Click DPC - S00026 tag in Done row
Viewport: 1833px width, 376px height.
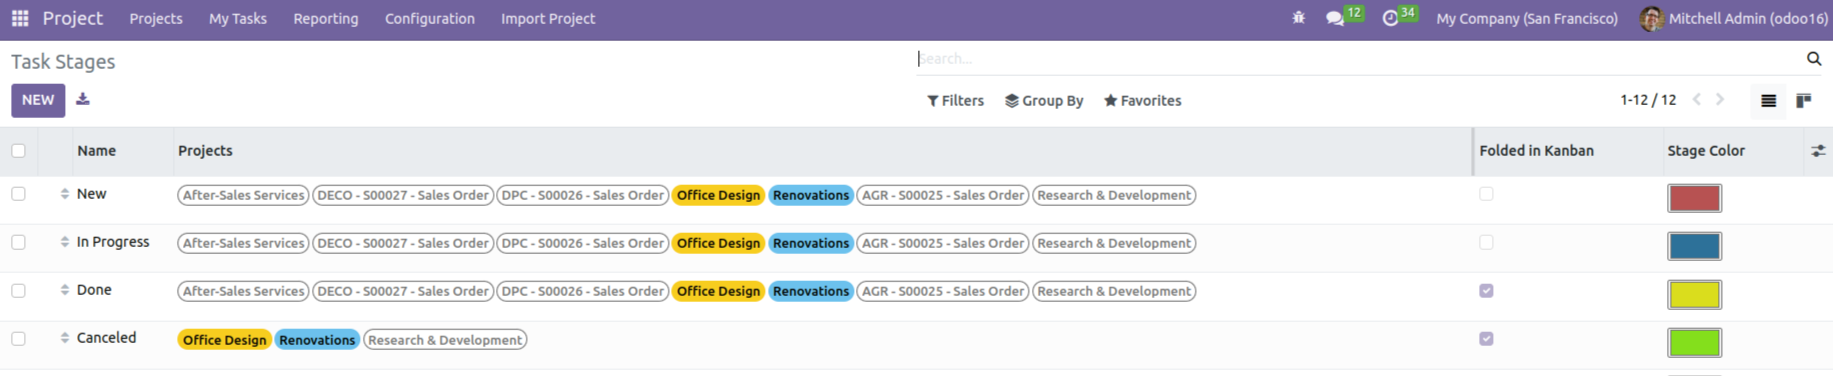tap(583, 291)
